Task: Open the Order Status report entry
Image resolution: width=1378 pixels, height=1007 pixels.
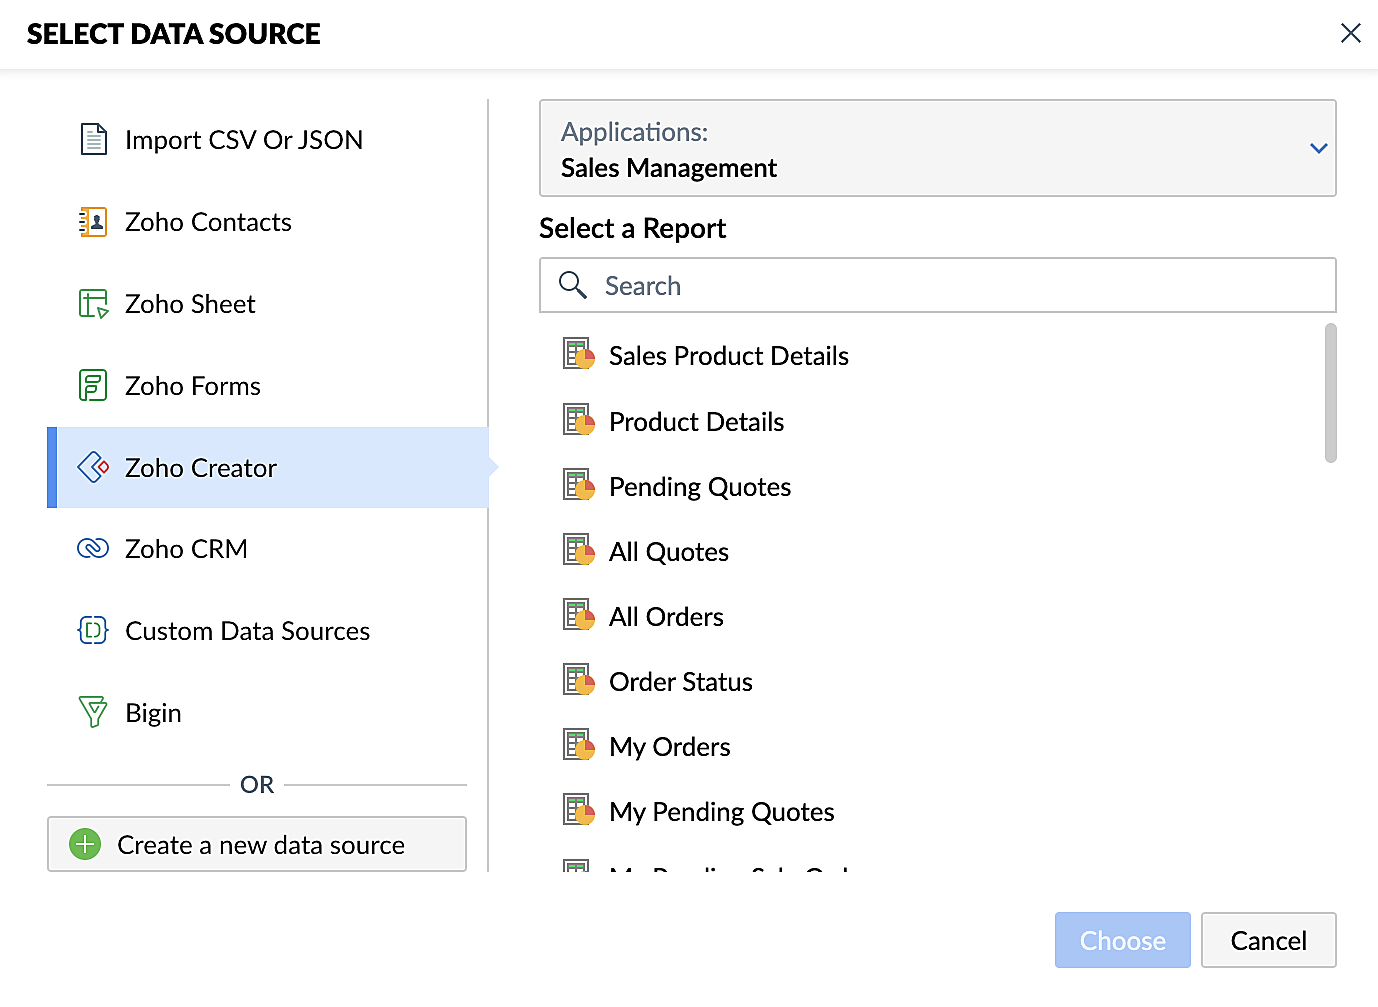Action: [x=680, y=682]
